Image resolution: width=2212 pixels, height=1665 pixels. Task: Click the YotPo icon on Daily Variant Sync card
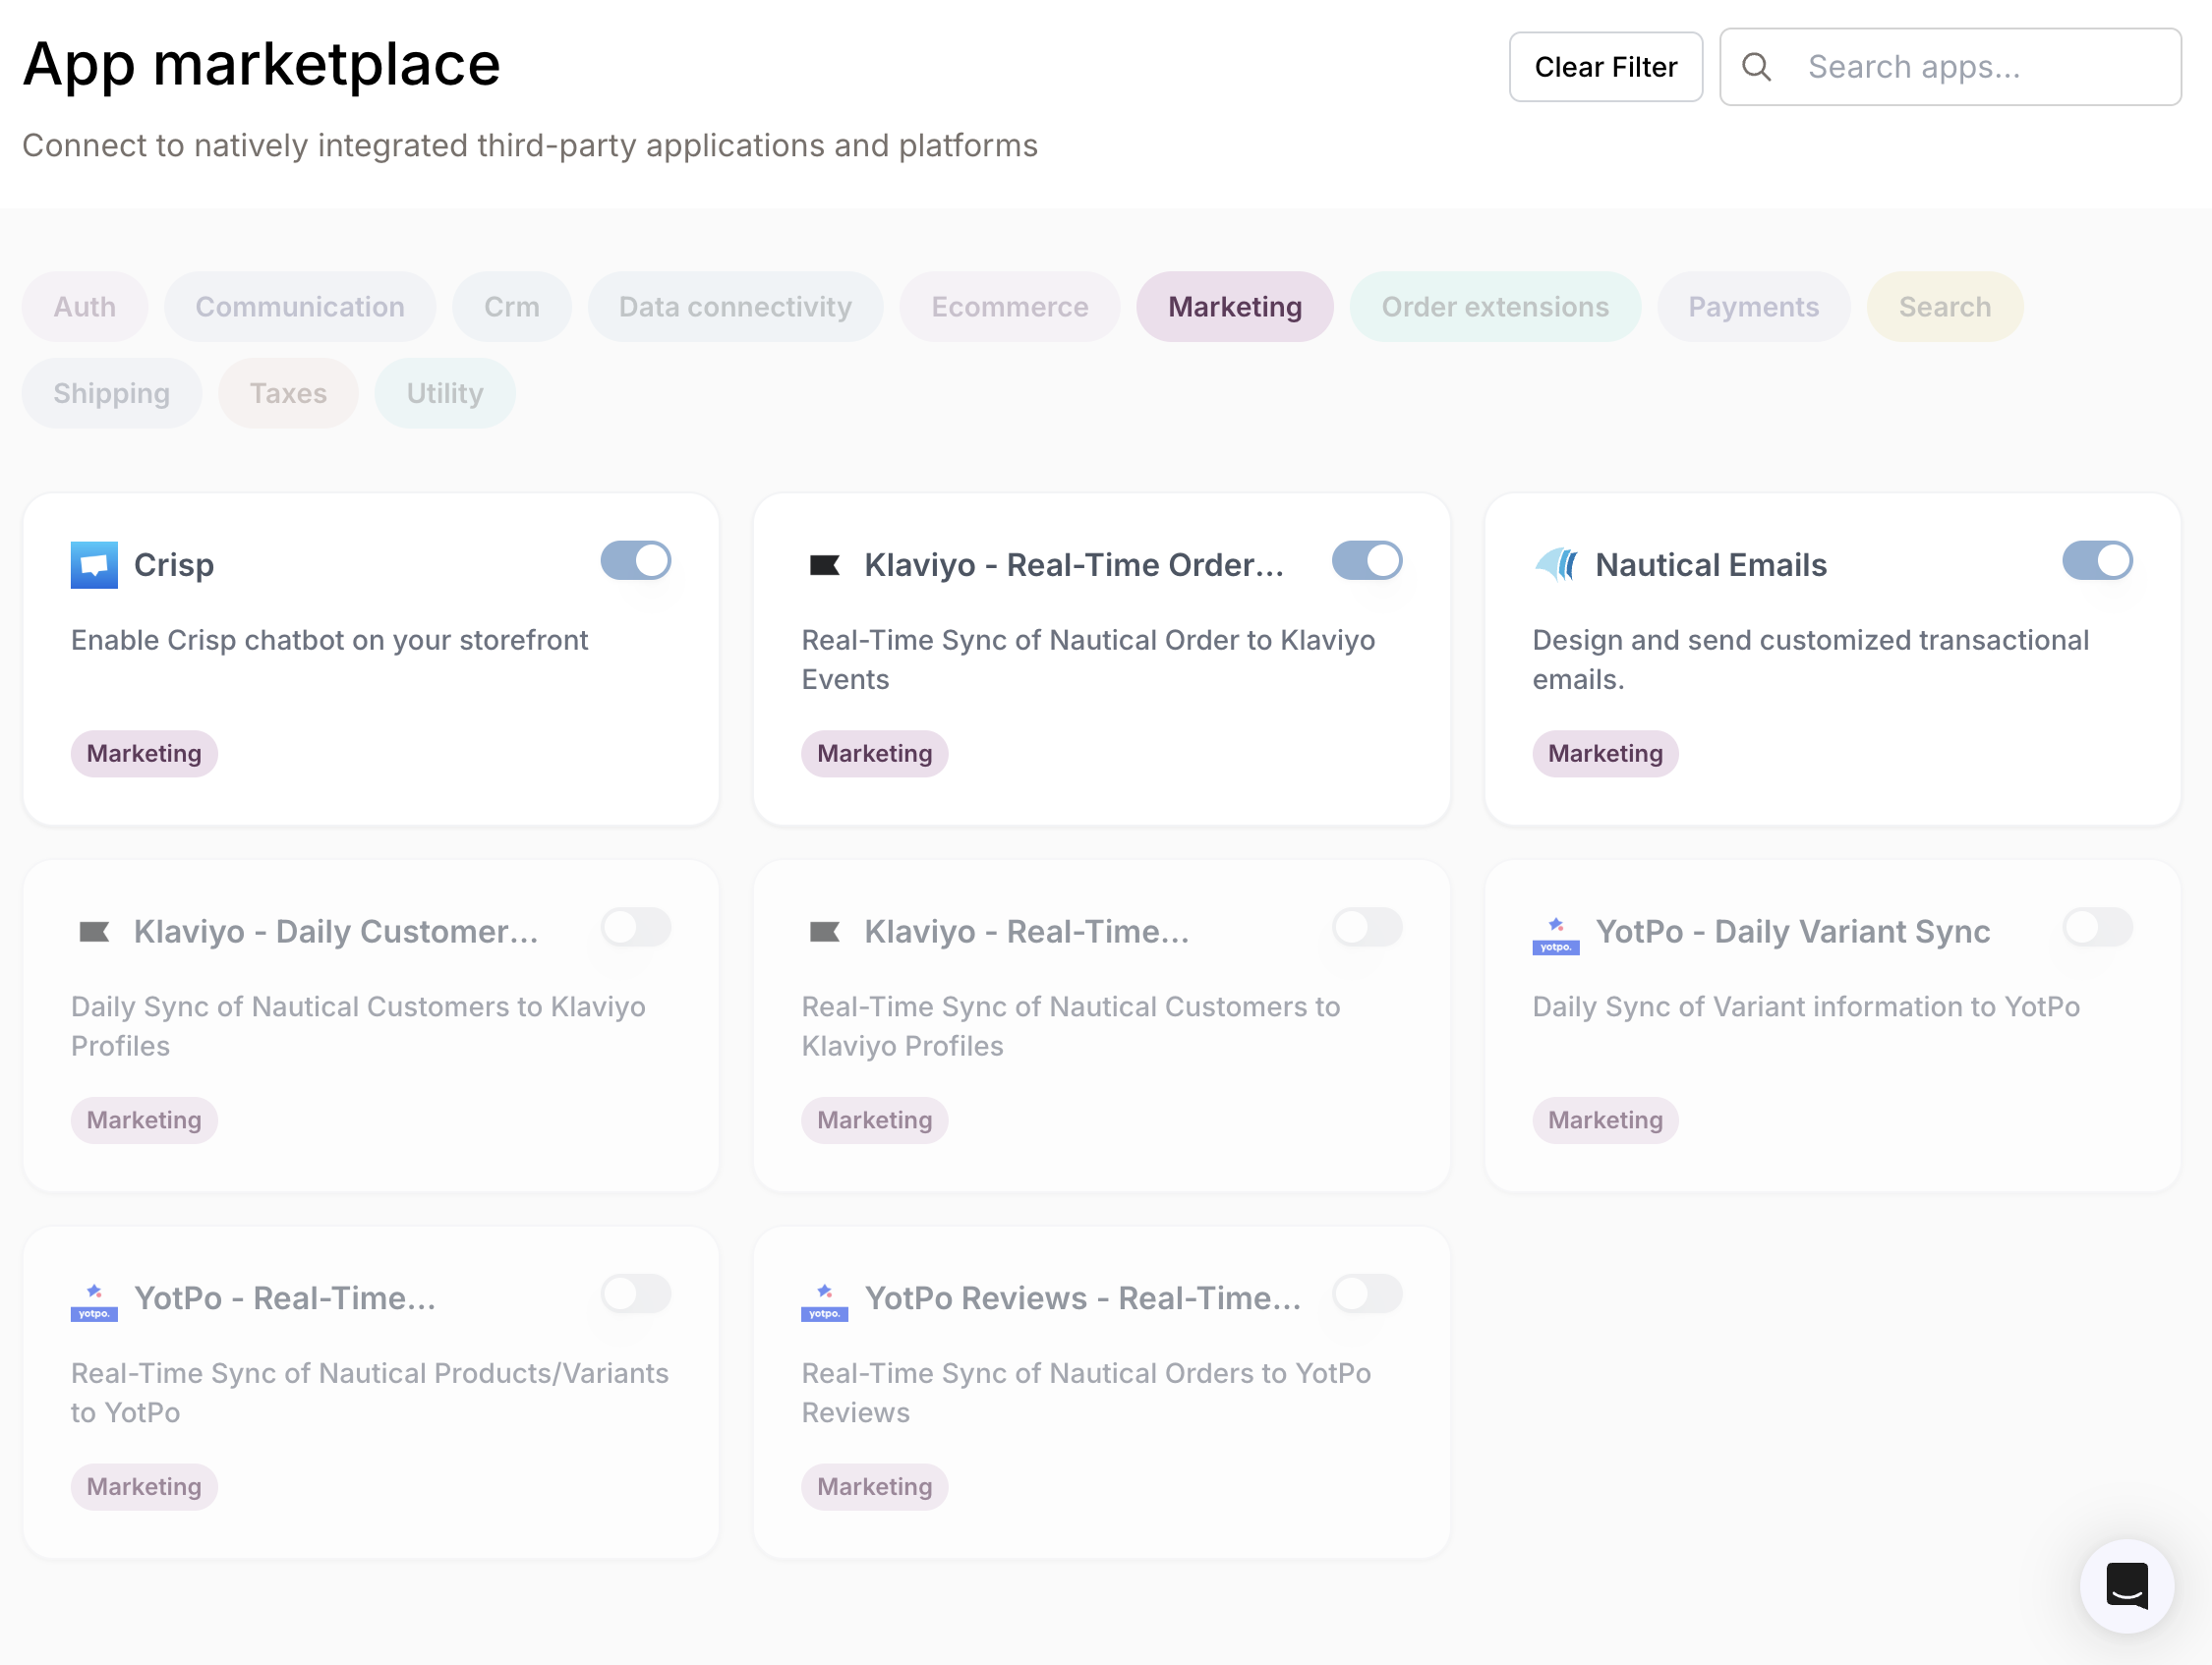[x=1554, y=935]
